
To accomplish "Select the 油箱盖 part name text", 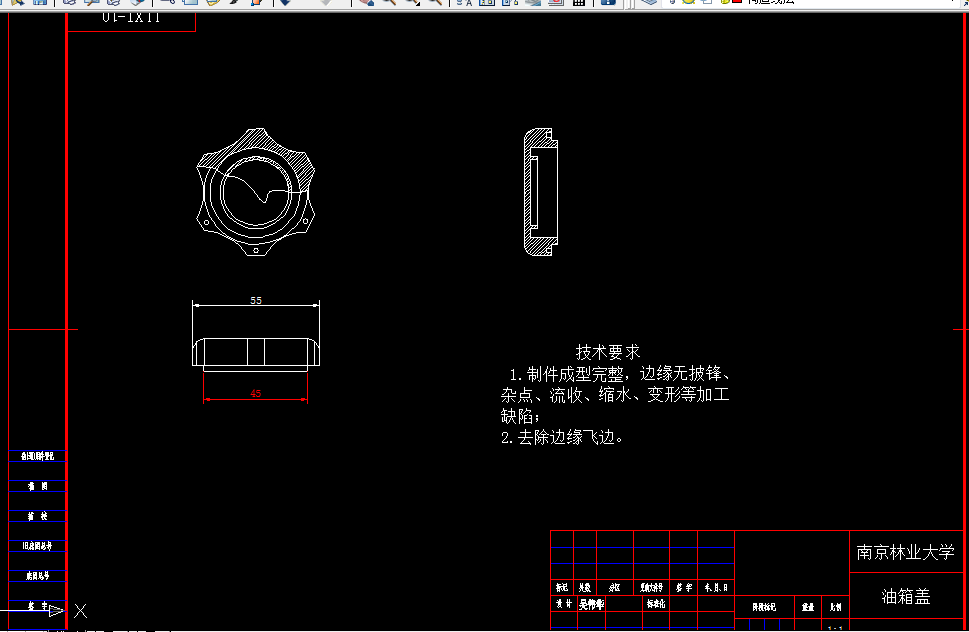I will pyautogui.click(x=905, y=597).
